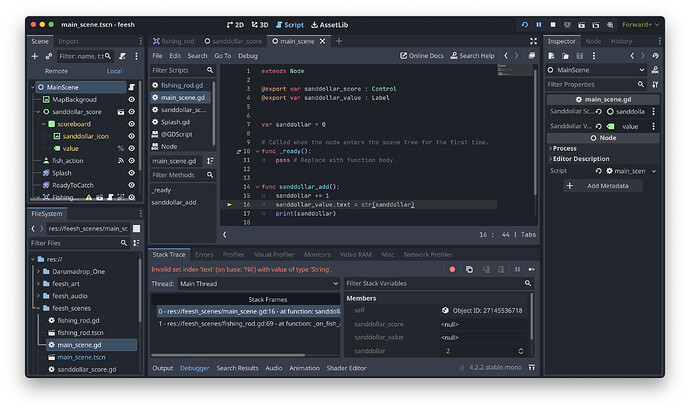The width and height of the screenshot is (690, 411).
Task: Open the File menu of script editor
Action: [157, 56]
